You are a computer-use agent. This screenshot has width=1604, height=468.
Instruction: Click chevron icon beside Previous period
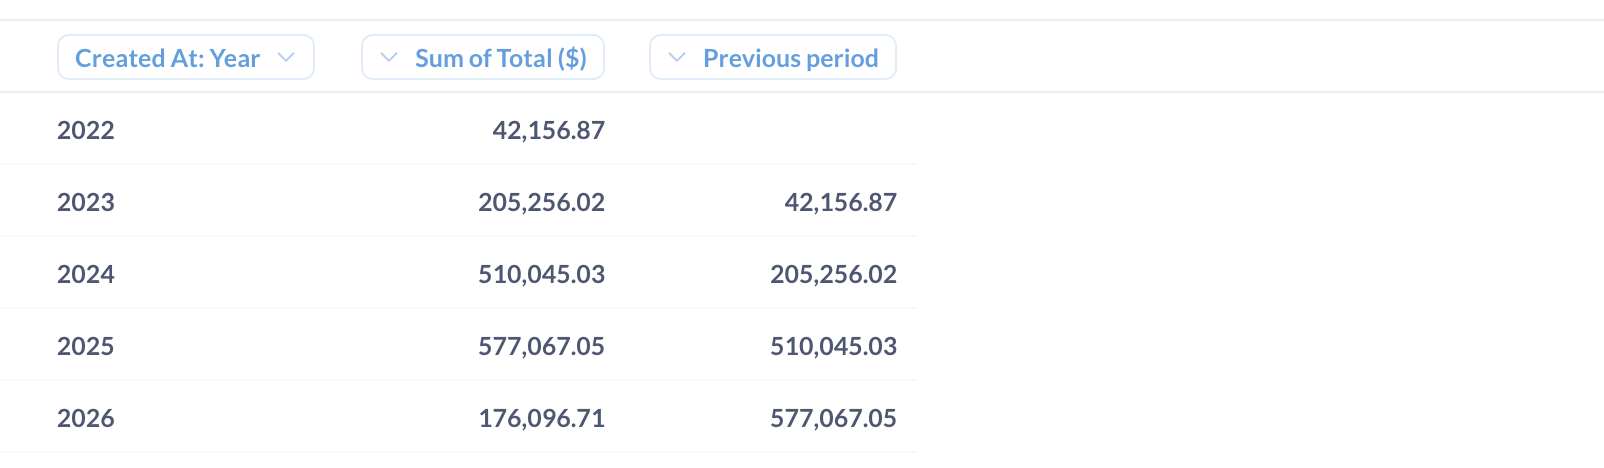tap(677, 58)
